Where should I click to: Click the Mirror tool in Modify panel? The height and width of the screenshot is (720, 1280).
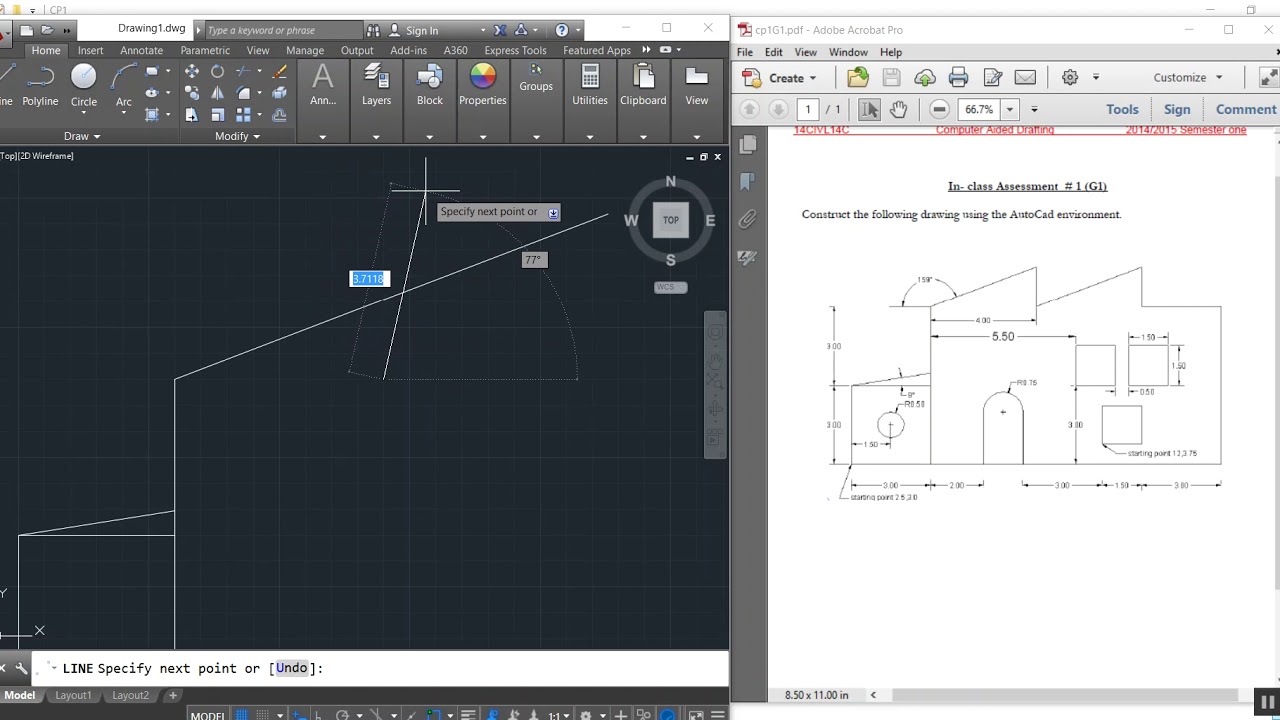pos(217,93)
